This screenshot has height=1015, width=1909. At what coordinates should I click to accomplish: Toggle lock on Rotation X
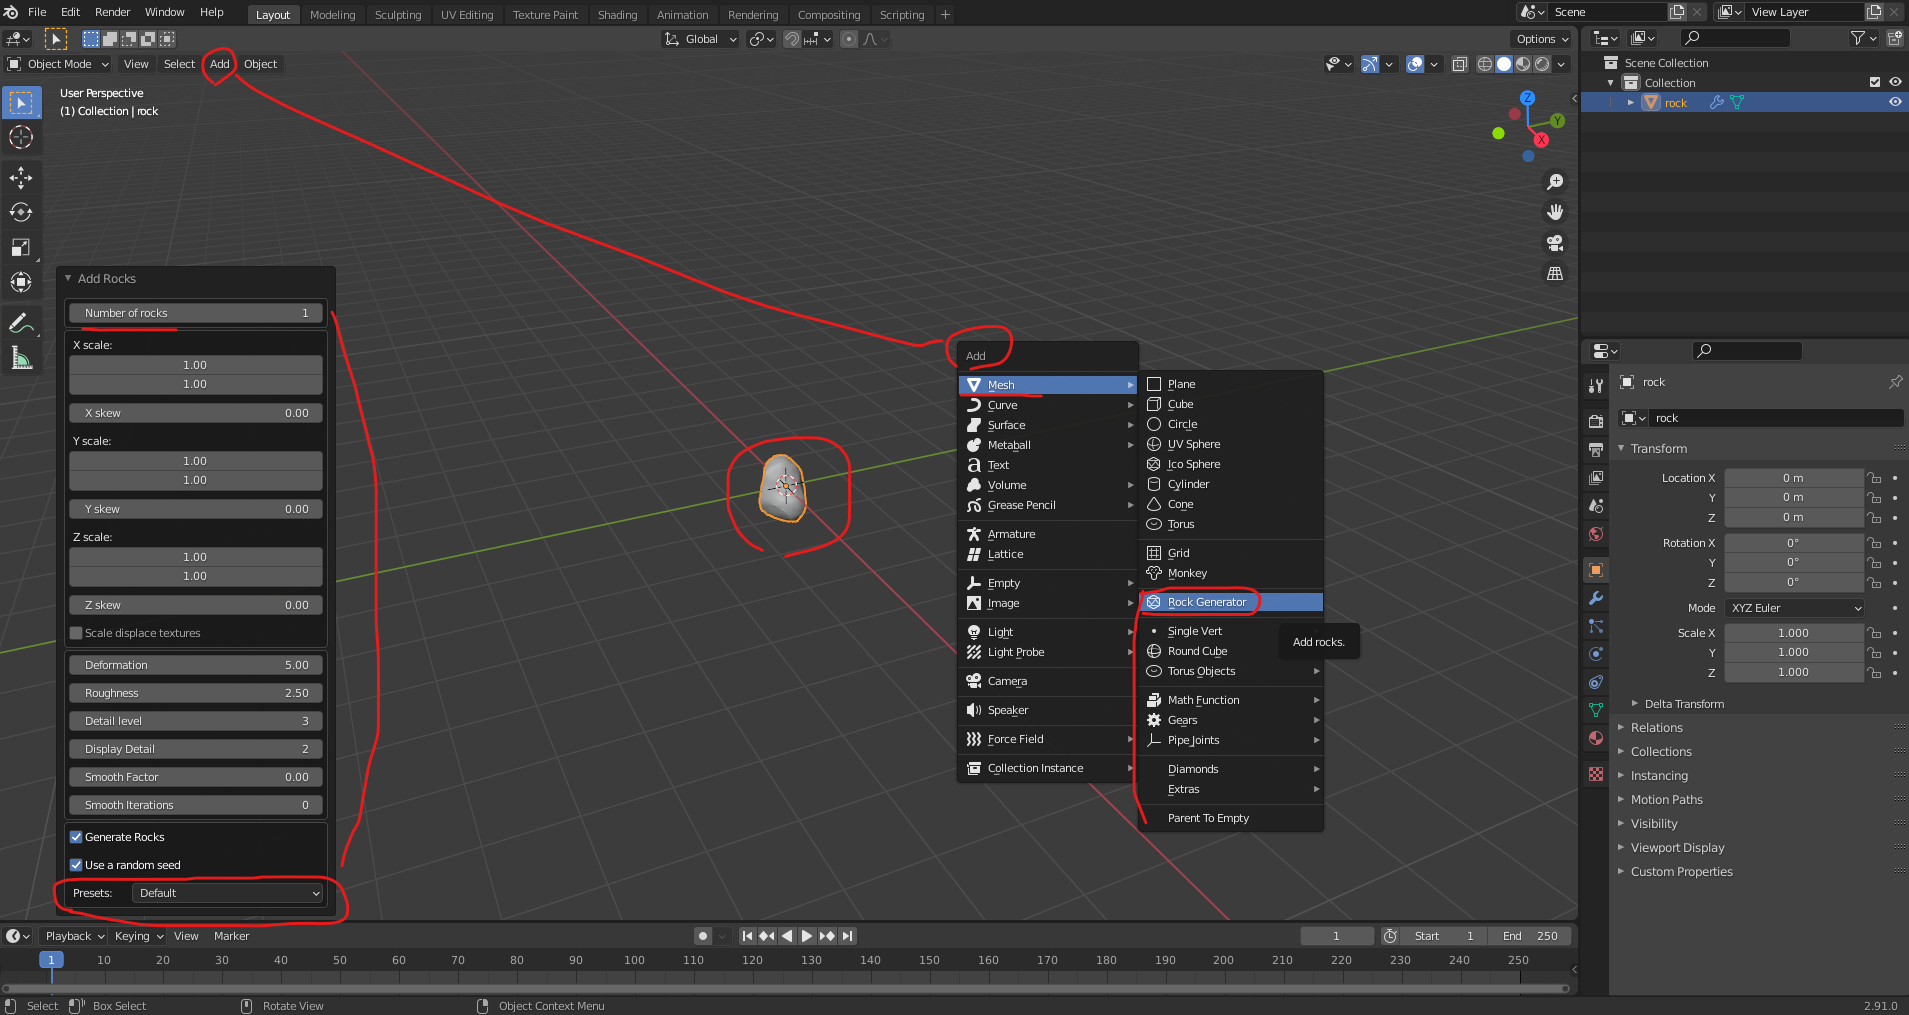click(1875, 543)
